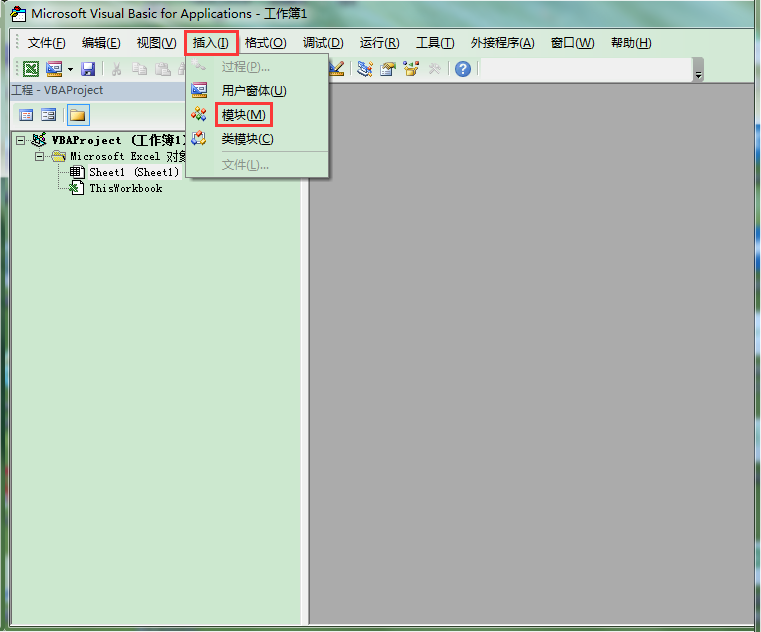This screenshot has height=632, width=761.
Task: Click the Paste clipboard icon
Action: (x=163, y=69)
